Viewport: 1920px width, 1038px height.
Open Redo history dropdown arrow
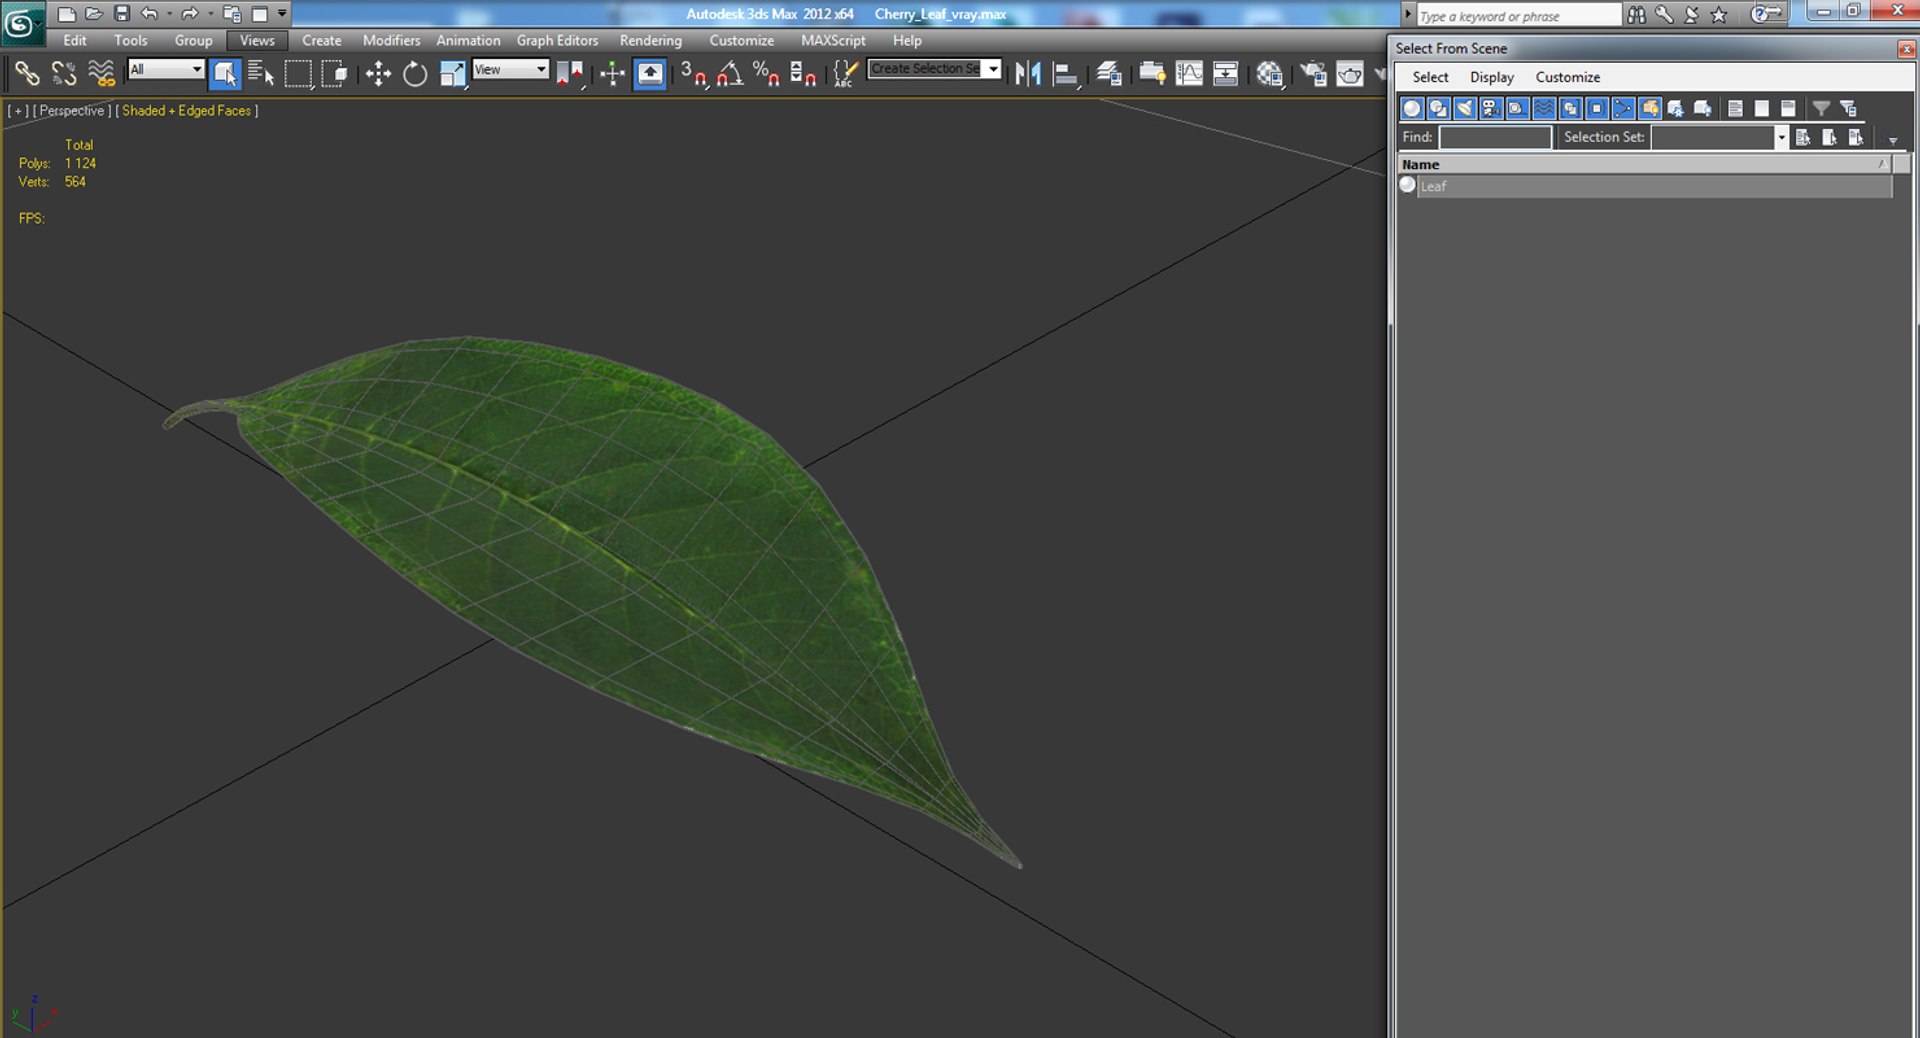(210, 14)
